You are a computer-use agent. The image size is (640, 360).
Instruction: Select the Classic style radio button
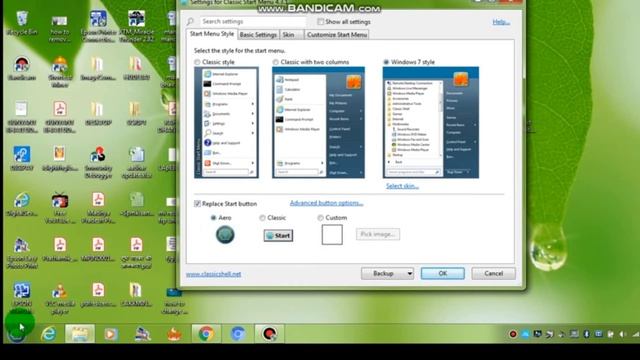pyautogui.click(x=197, y=62)
